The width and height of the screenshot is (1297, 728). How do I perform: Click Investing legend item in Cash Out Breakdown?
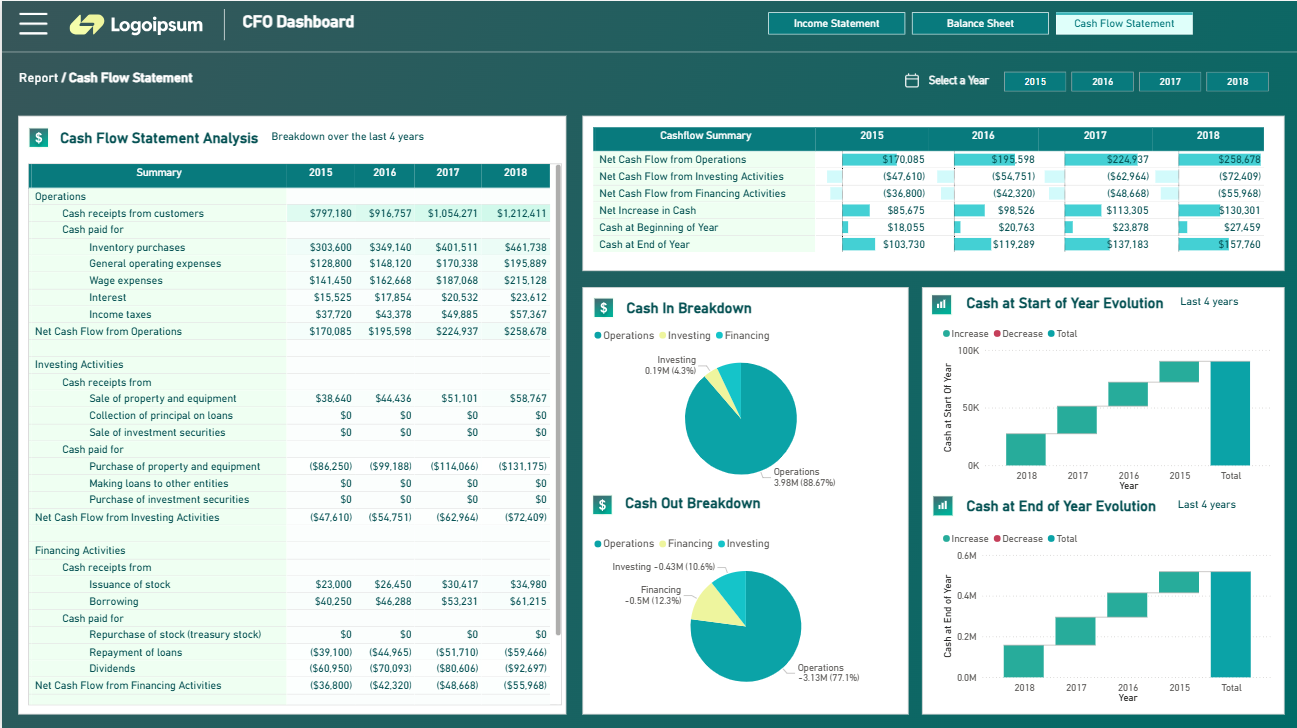(743, 544)
